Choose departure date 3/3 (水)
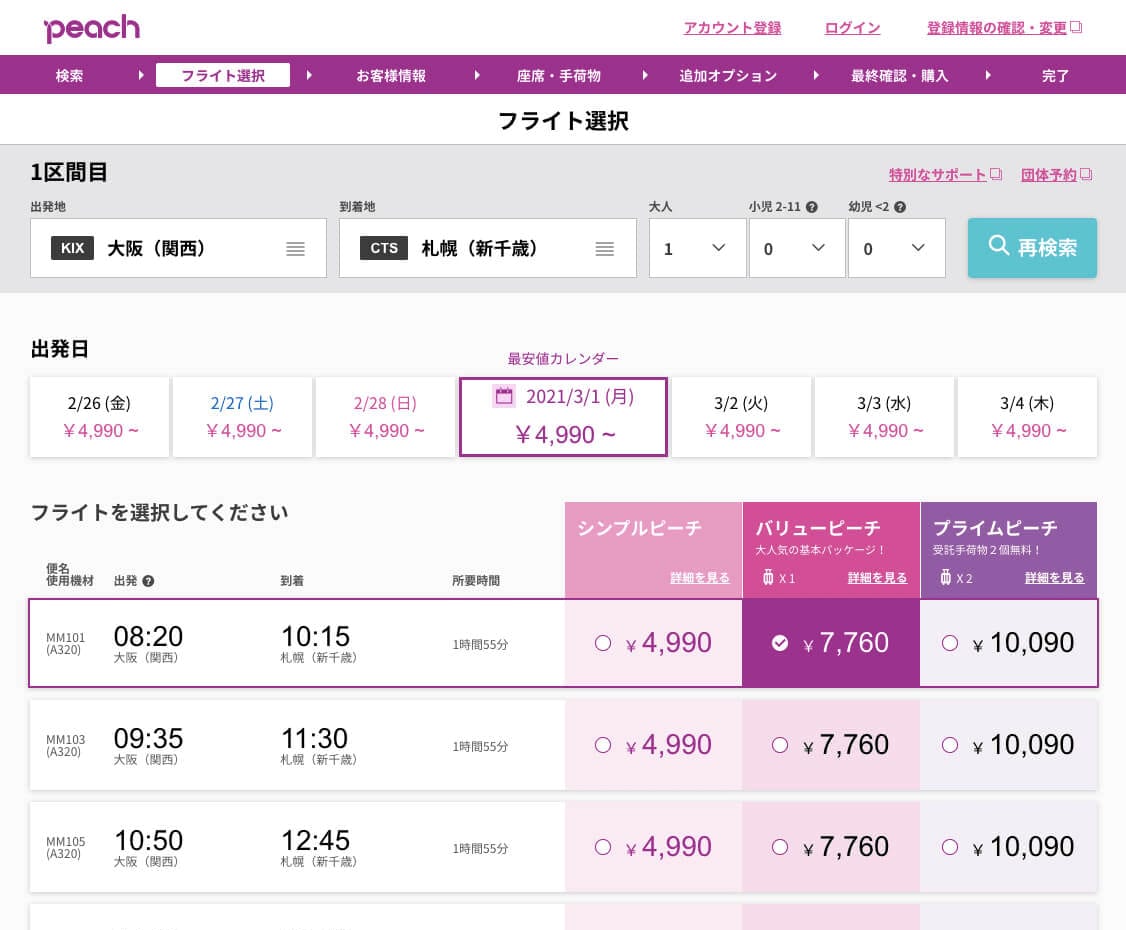 tap(884, 417)
